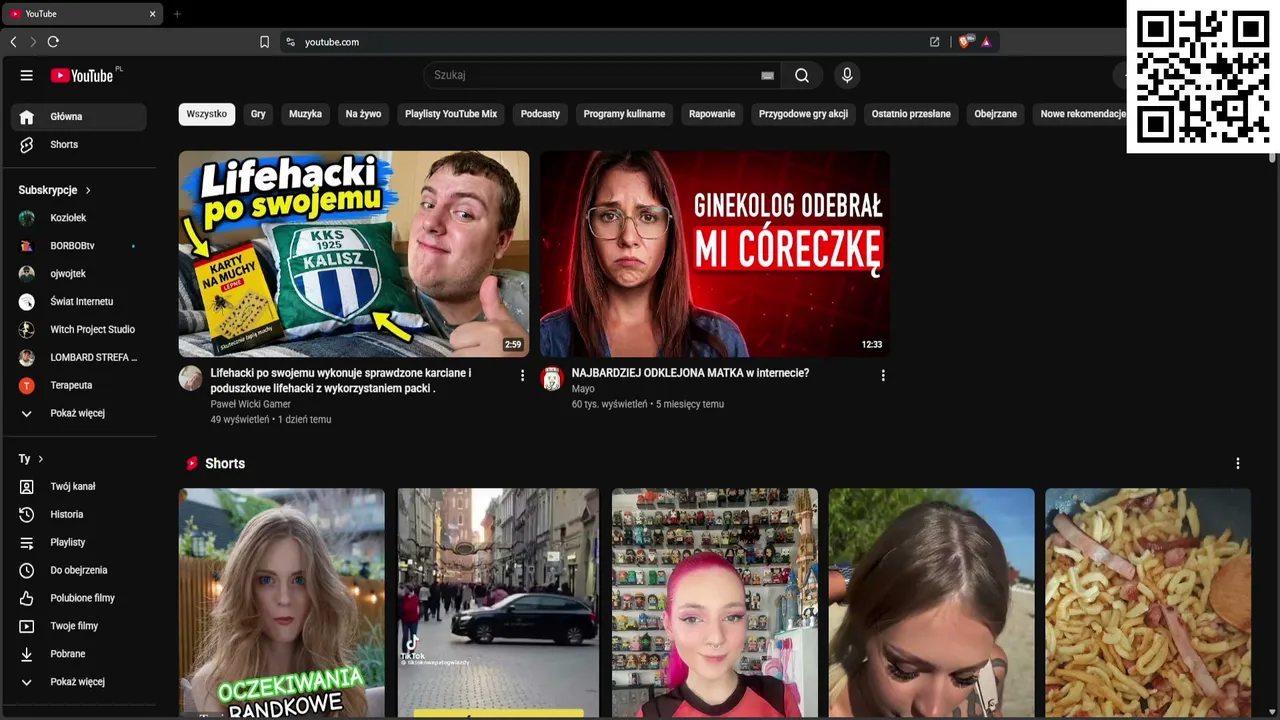Open the Ty section header
This screenshot has width=1280, height=720.
click(31, 459)
